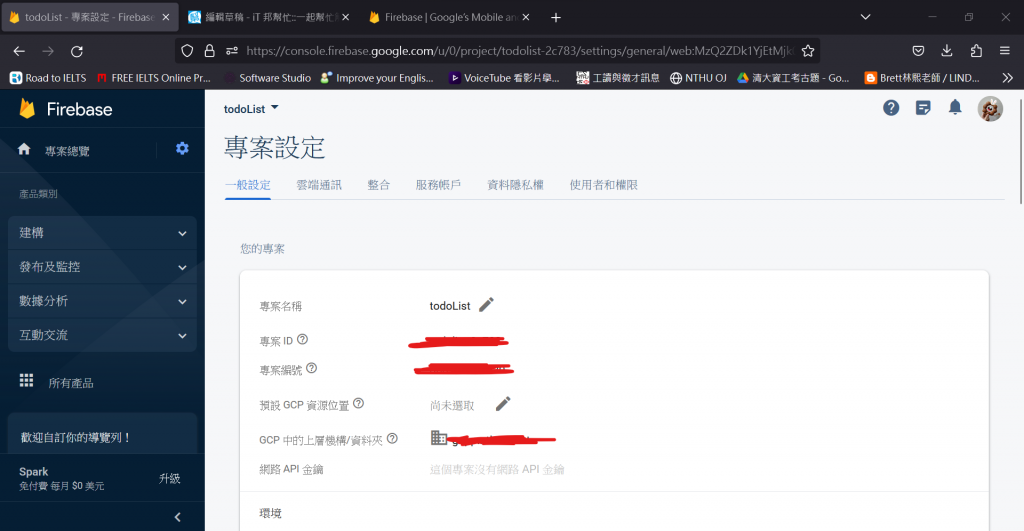Image resolution: width=1024 pixels, height=531 pixels.
Task: Open the settings gear next to 專案總覽
Action: click(182, 148)
